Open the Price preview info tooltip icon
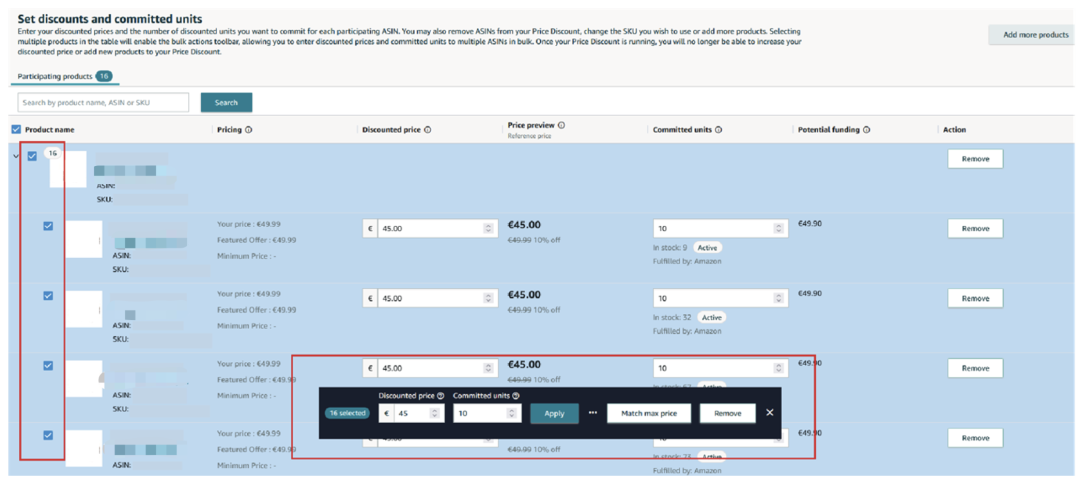1080x483 pixels. tap(561, 125)
